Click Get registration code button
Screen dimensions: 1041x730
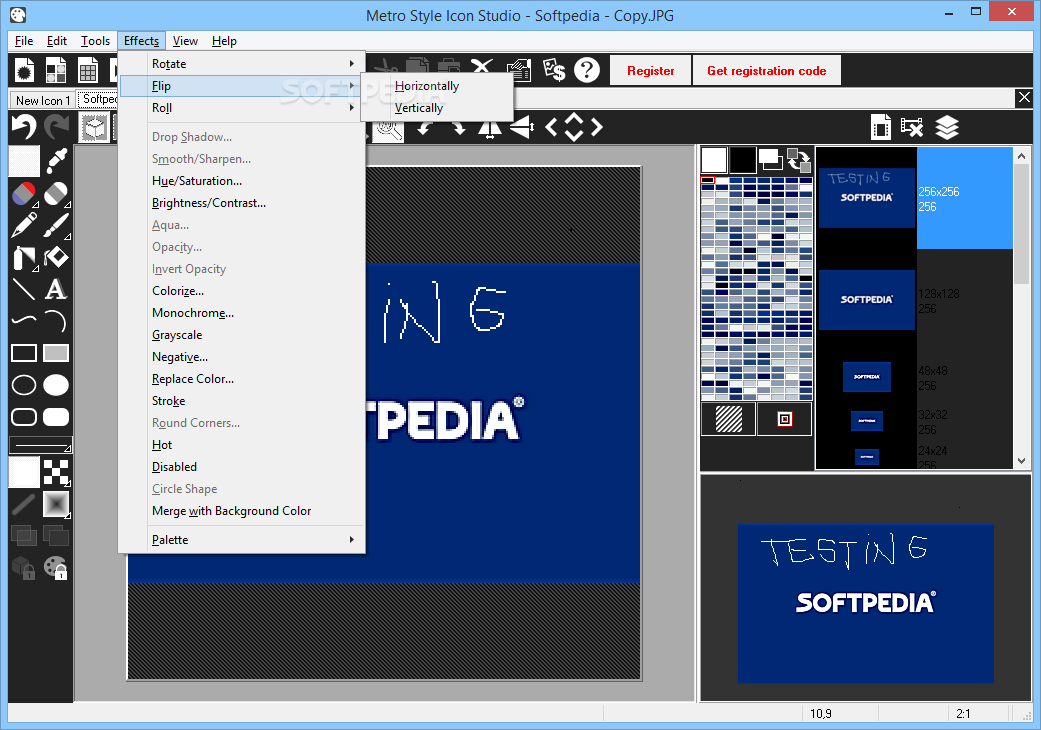click(x=767, y=70)
